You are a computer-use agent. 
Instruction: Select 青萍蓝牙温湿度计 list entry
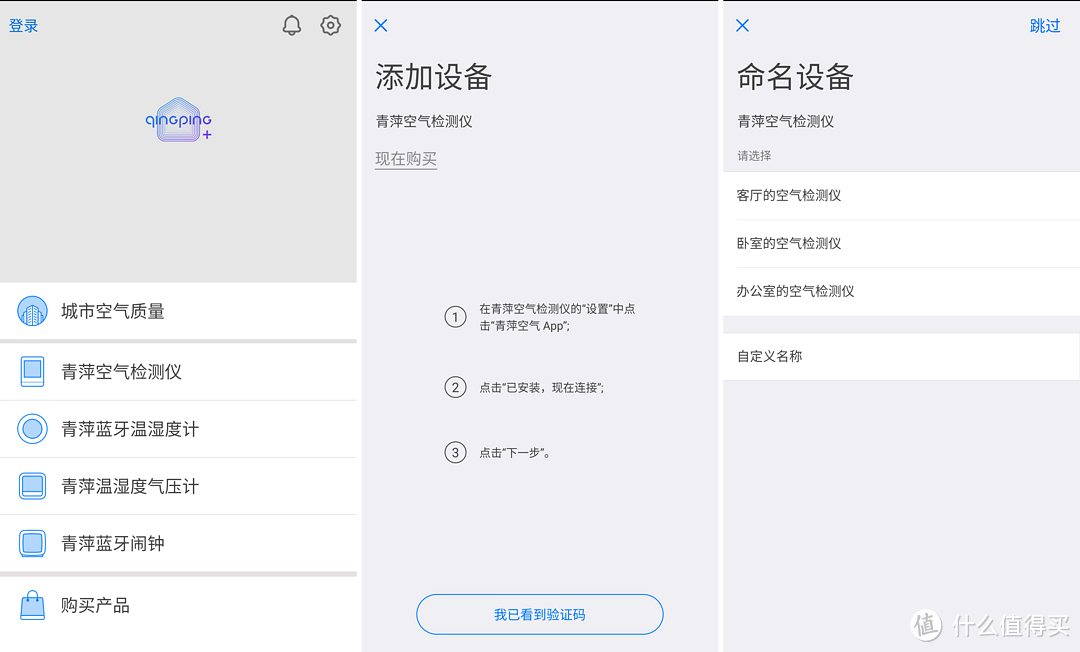(178, 429)
